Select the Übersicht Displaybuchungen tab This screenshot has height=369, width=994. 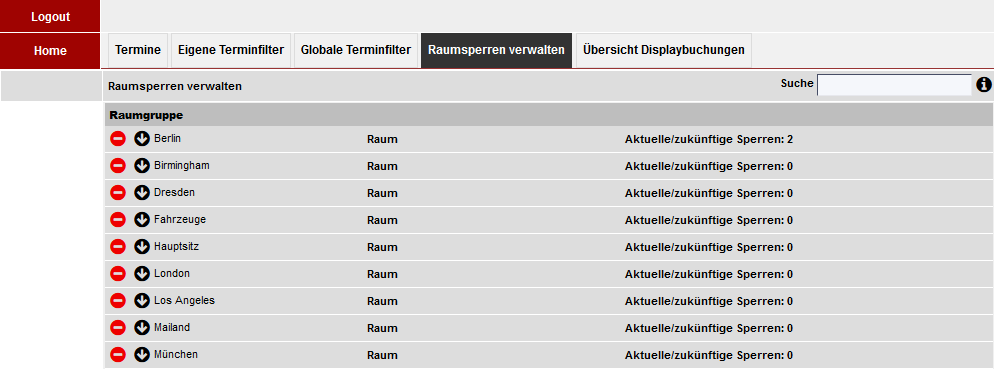pos(664,50)
